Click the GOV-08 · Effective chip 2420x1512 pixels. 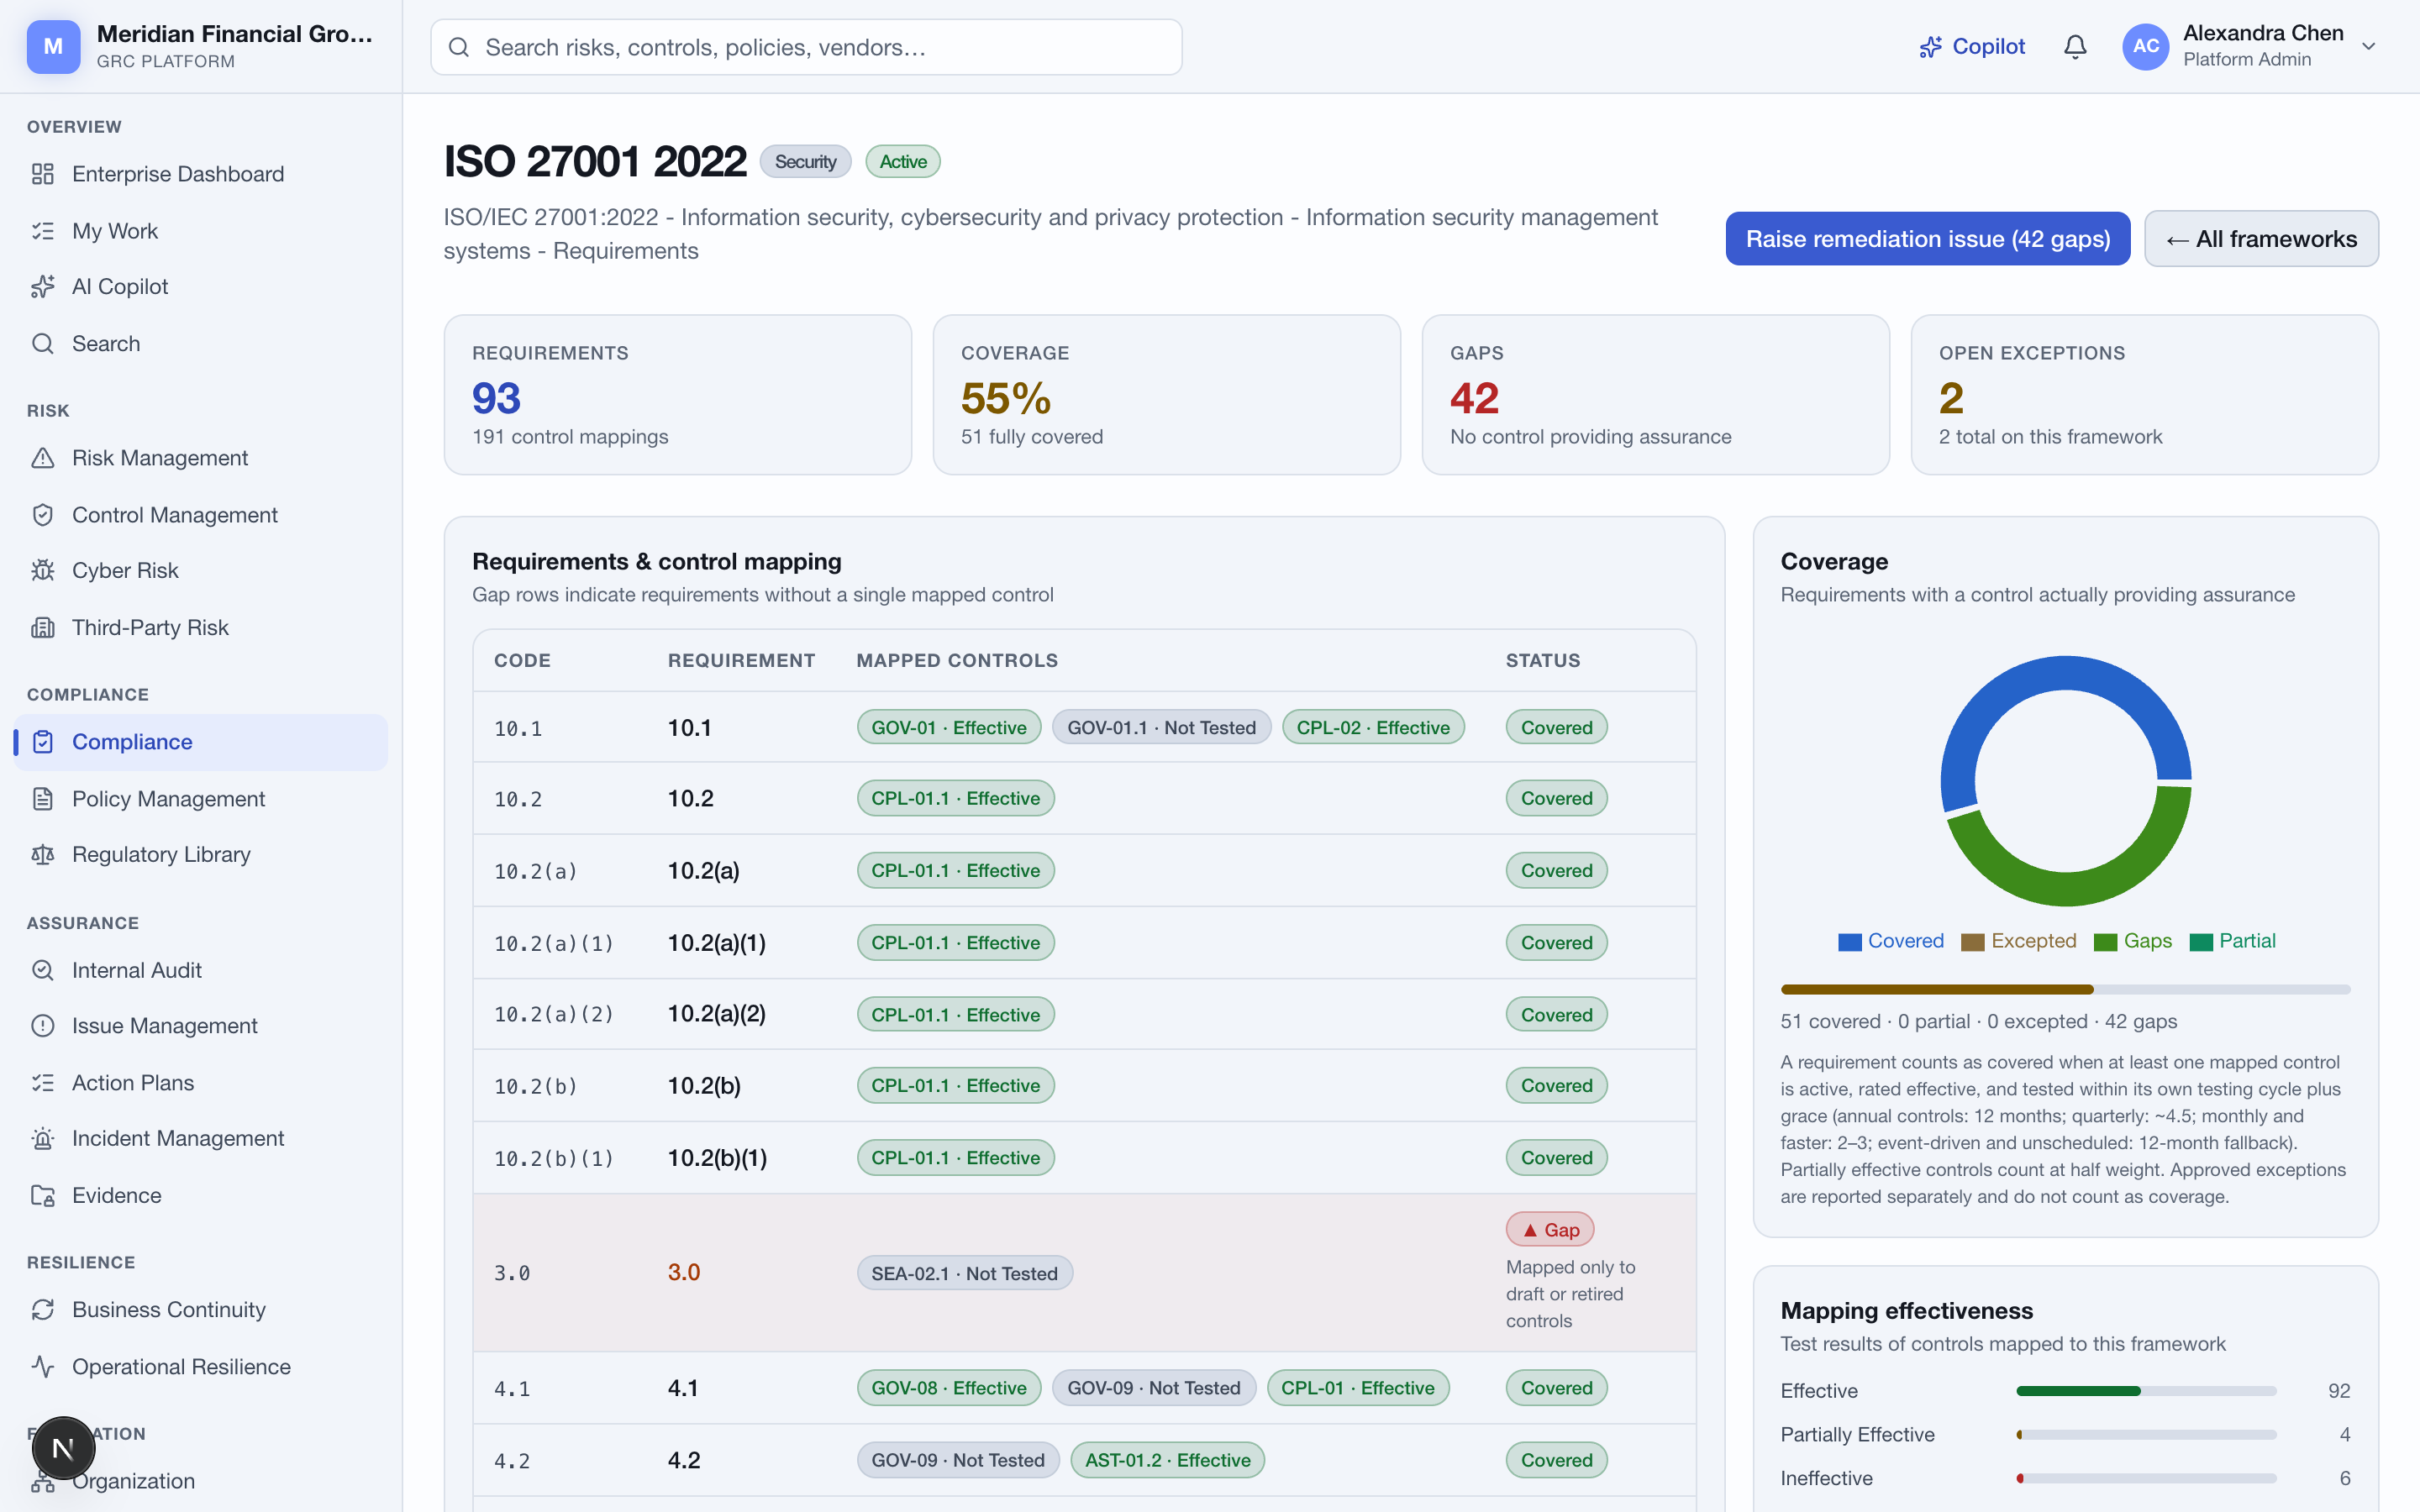(948, 1388)
